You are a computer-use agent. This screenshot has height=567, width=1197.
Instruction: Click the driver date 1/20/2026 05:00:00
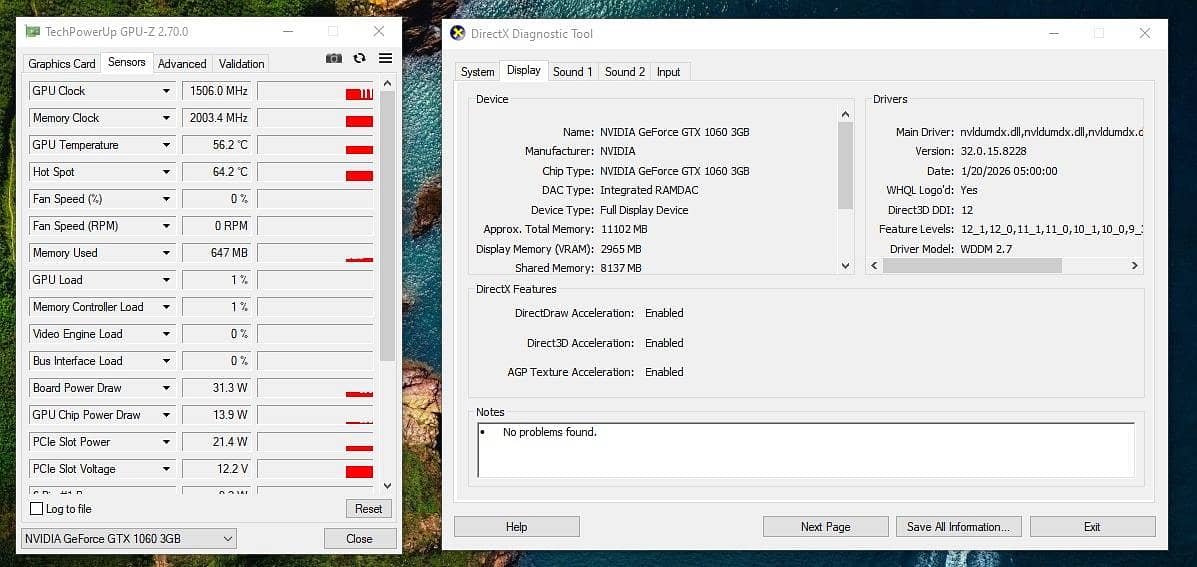(1009, 171)
